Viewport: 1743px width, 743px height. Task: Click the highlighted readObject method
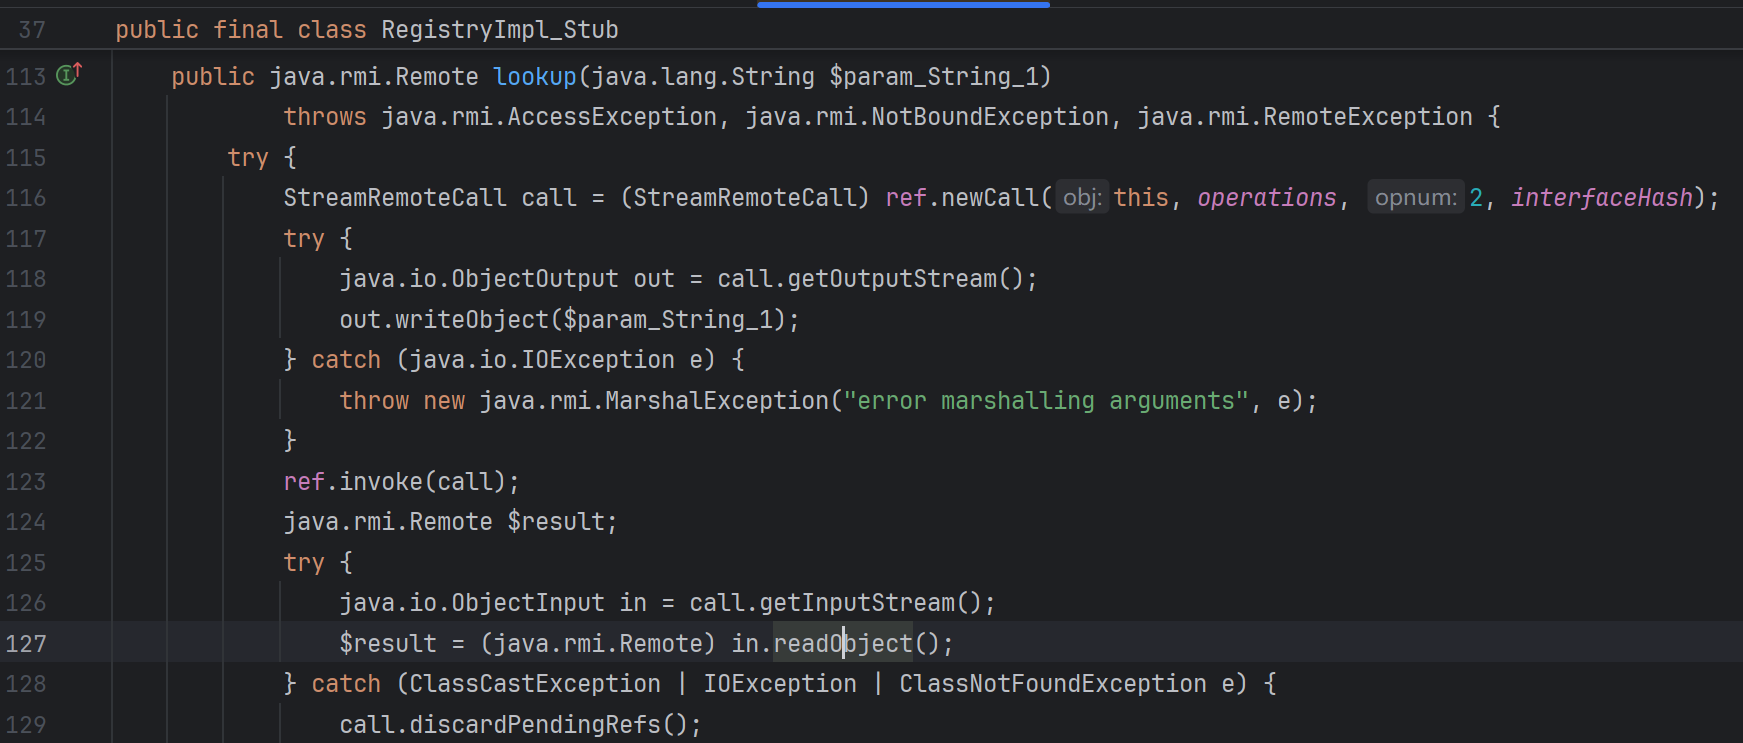click(842, 644)
